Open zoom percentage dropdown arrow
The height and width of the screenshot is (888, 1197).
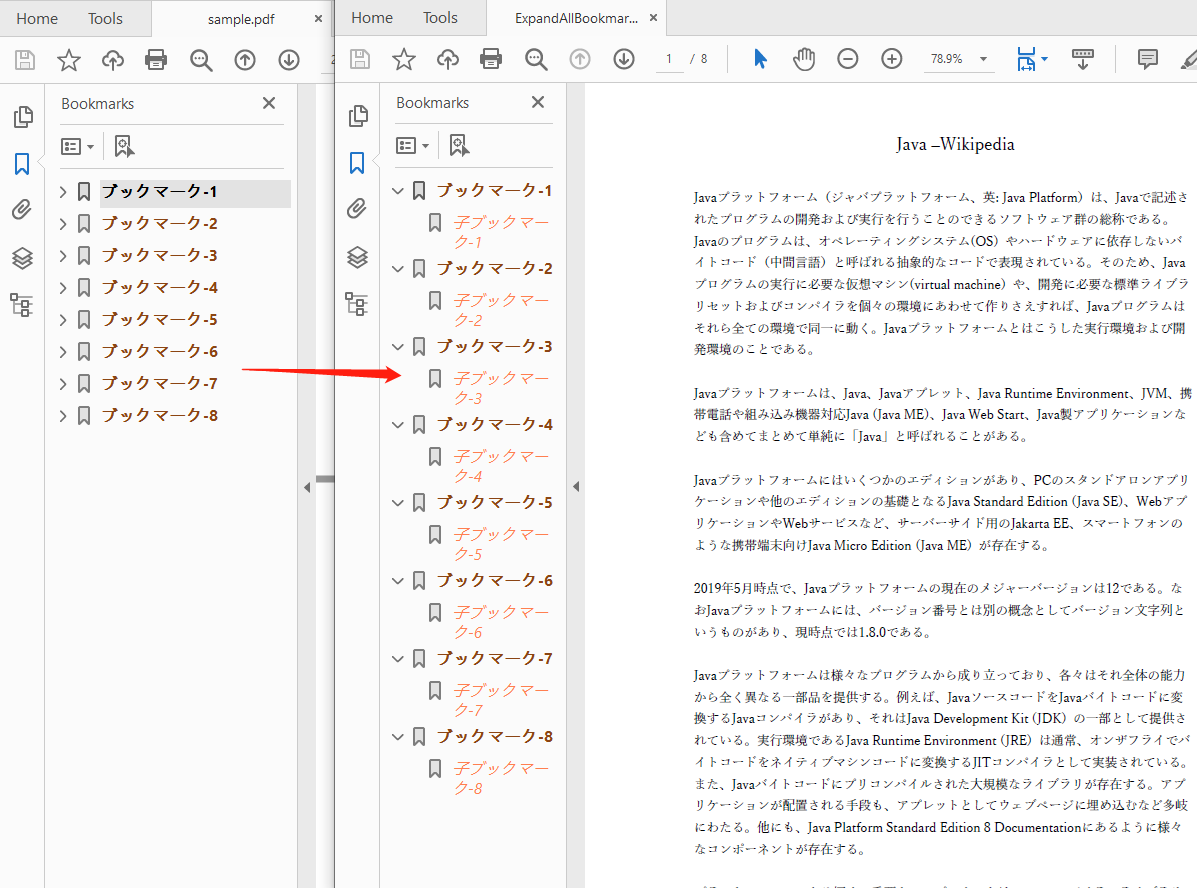983,59
